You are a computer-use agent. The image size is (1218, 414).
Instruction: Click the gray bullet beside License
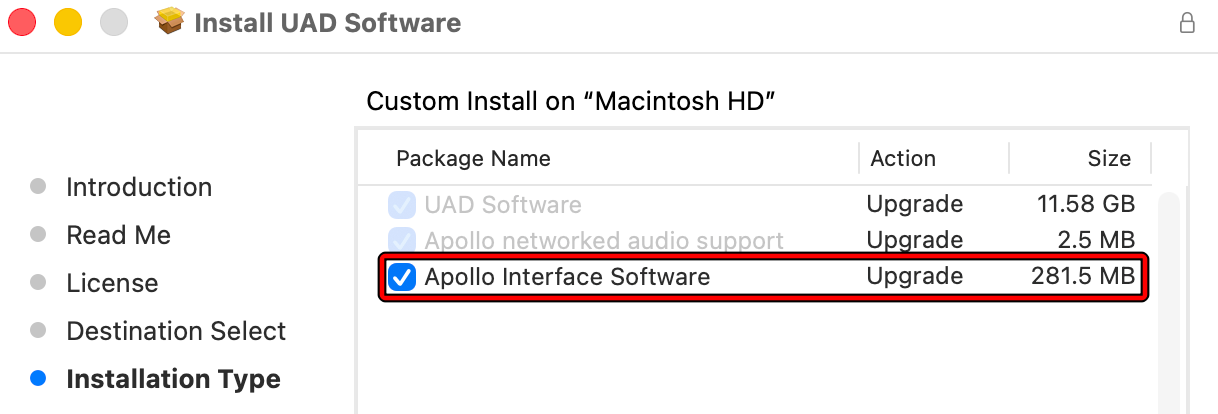coord(38,283)
